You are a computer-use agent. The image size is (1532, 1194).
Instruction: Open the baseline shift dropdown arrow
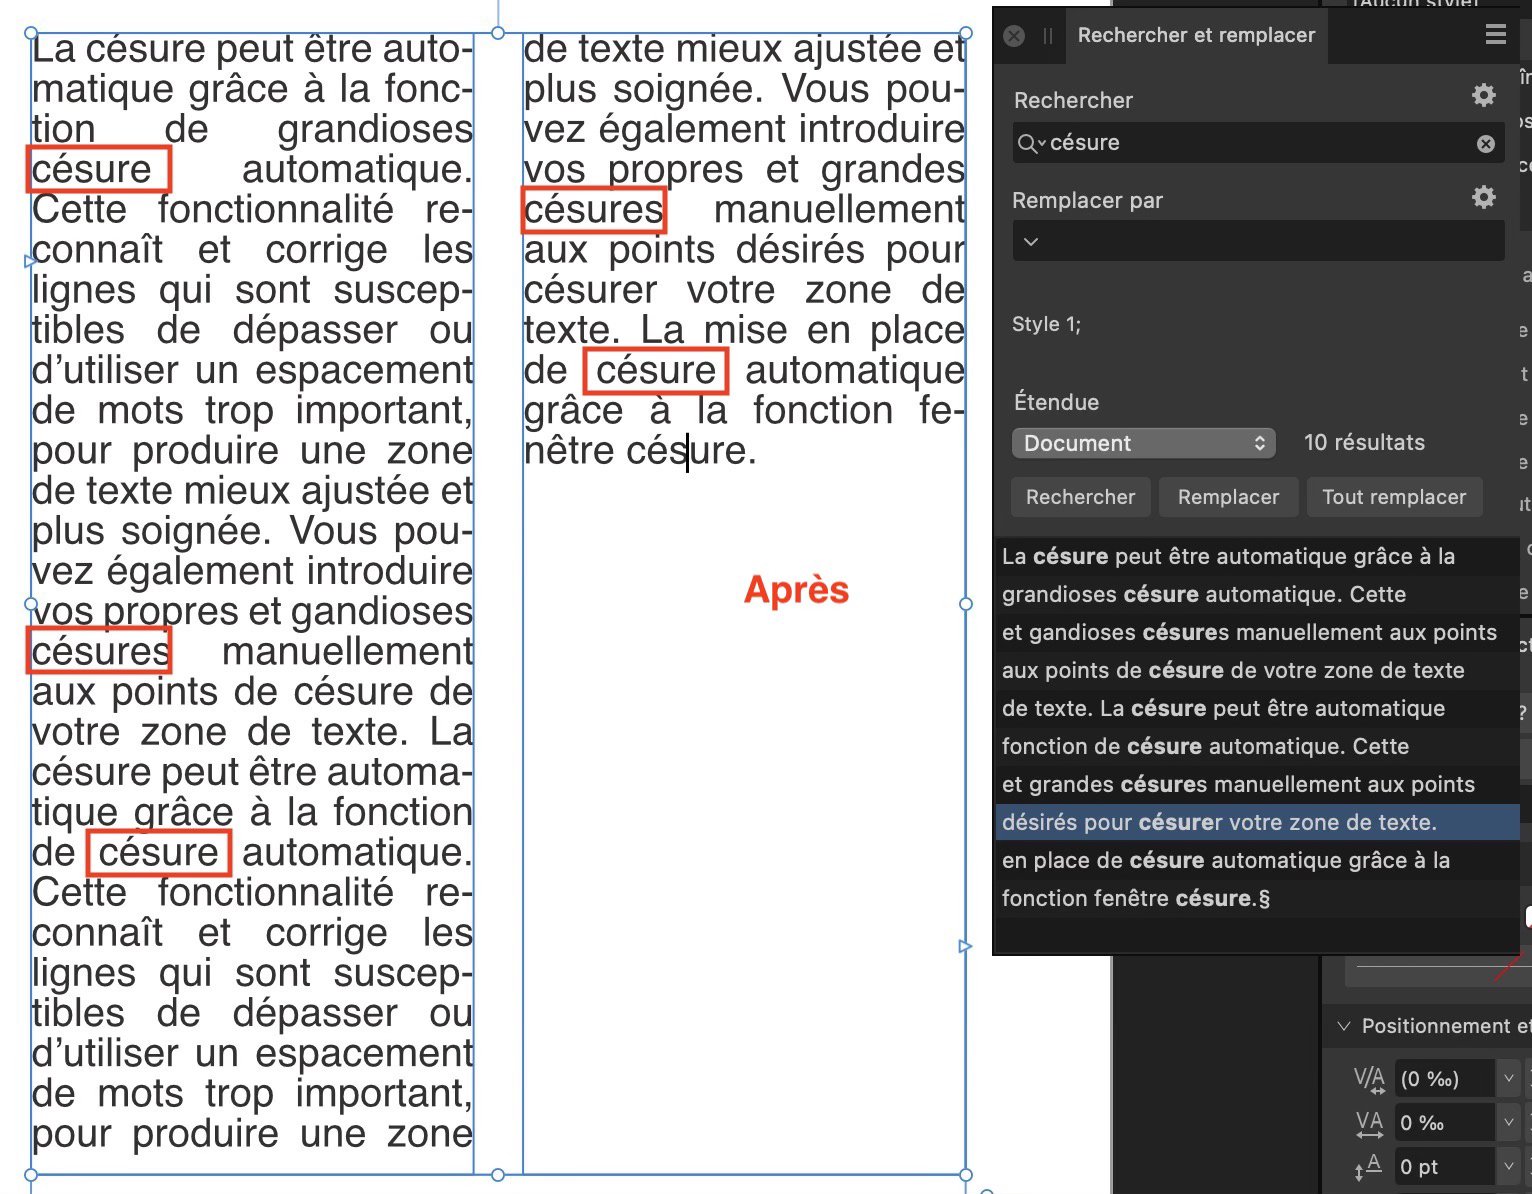point(1509,1167)
